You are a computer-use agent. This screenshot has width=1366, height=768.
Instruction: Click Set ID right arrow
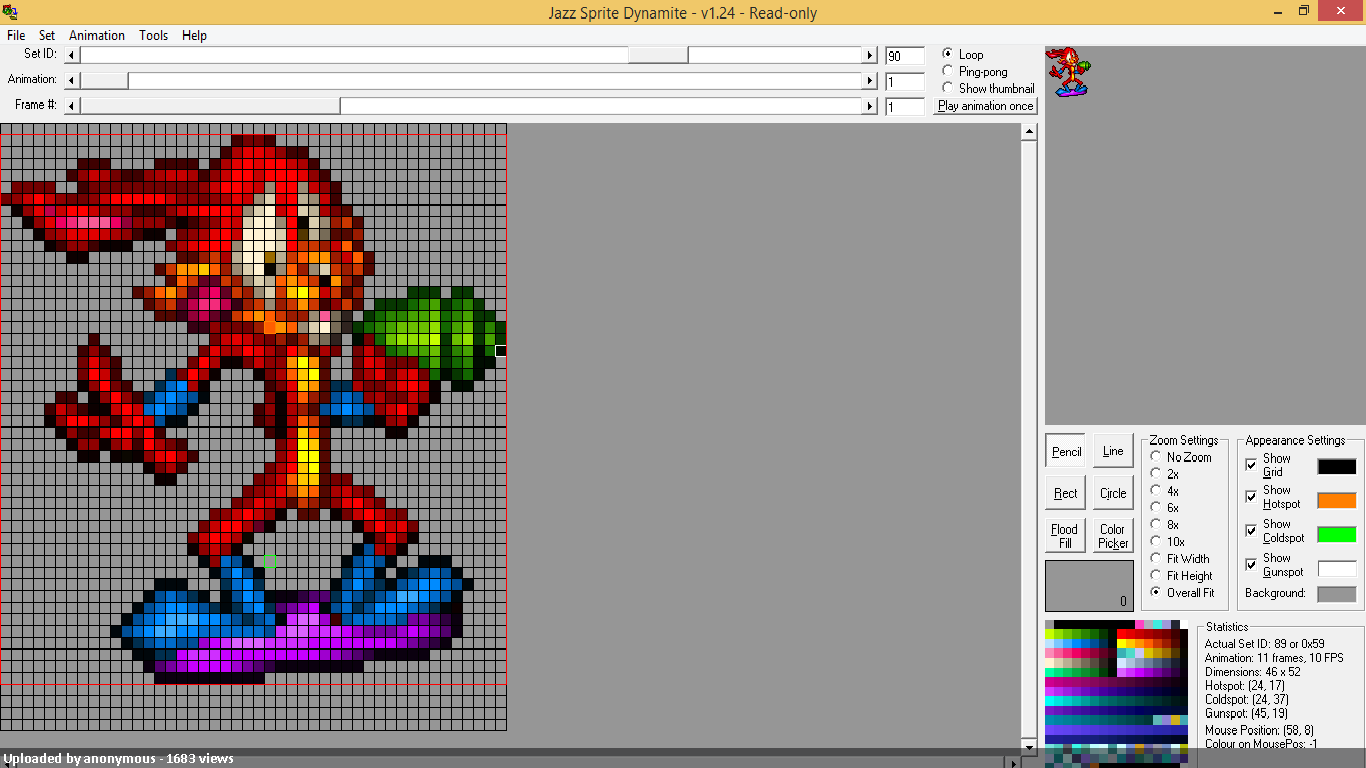(x=870, y=55)
